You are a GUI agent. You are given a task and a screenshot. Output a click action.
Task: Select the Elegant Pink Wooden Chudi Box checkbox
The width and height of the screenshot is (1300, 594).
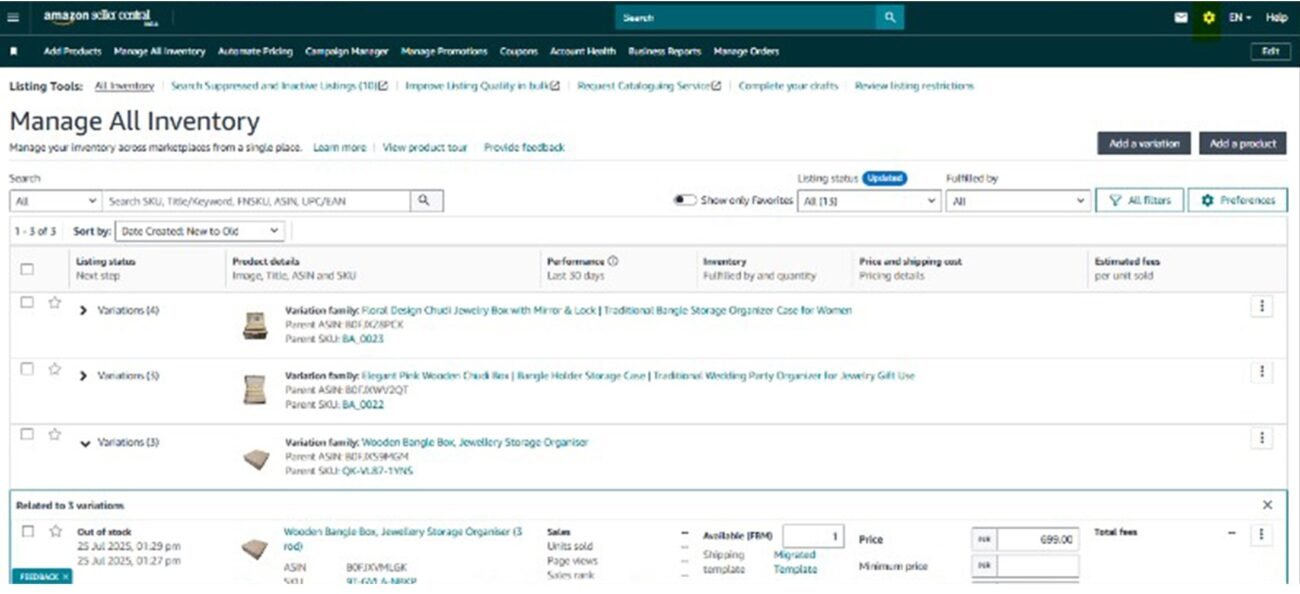(27, 368)
